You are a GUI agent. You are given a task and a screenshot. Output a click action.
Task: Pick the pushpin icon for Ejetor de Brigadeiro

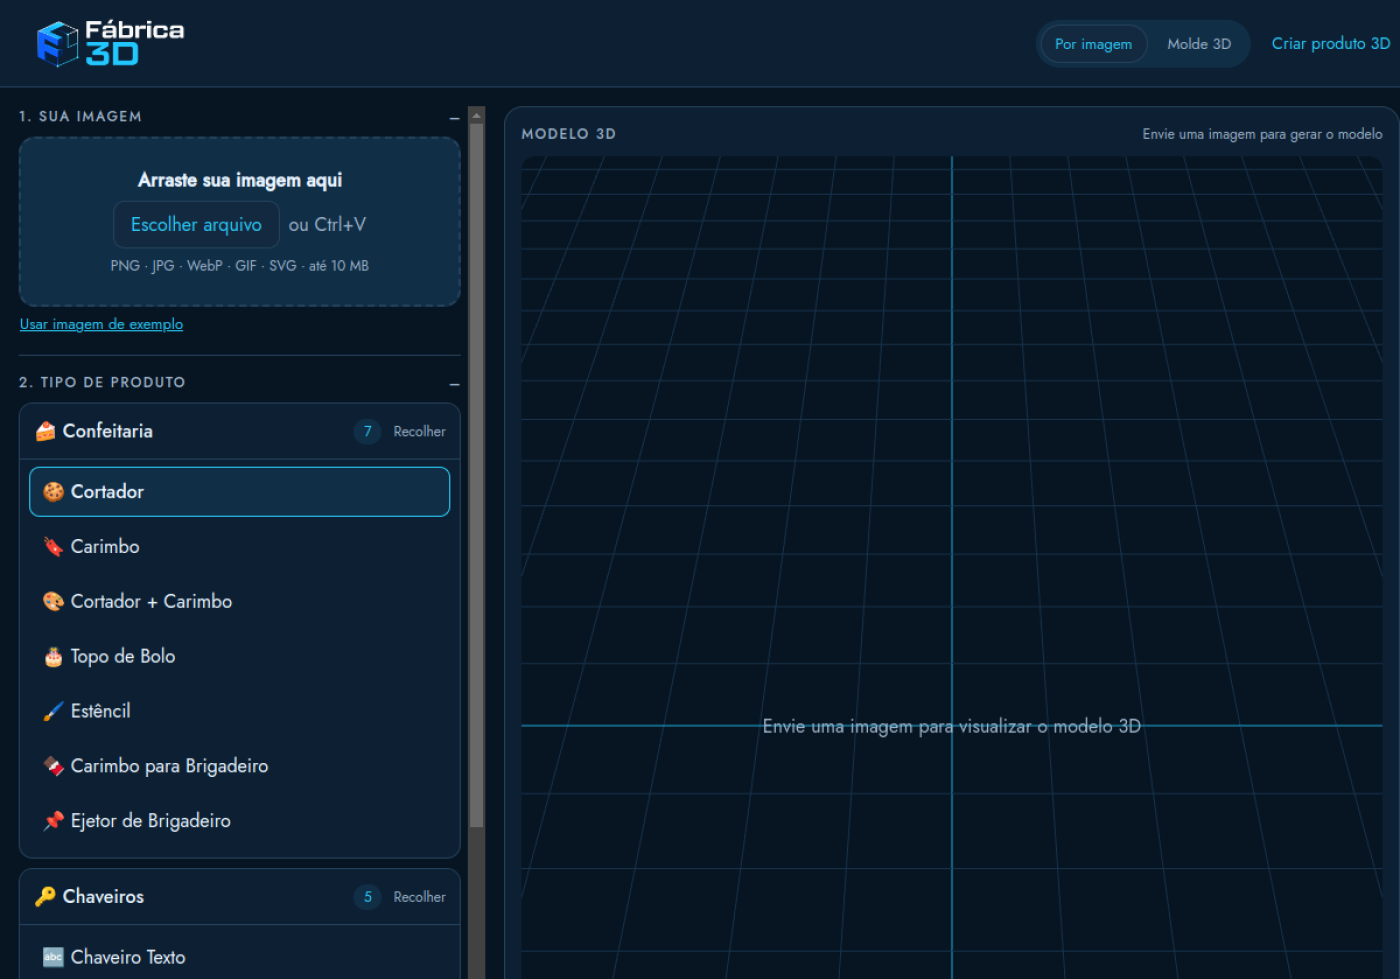pos(54,821)
